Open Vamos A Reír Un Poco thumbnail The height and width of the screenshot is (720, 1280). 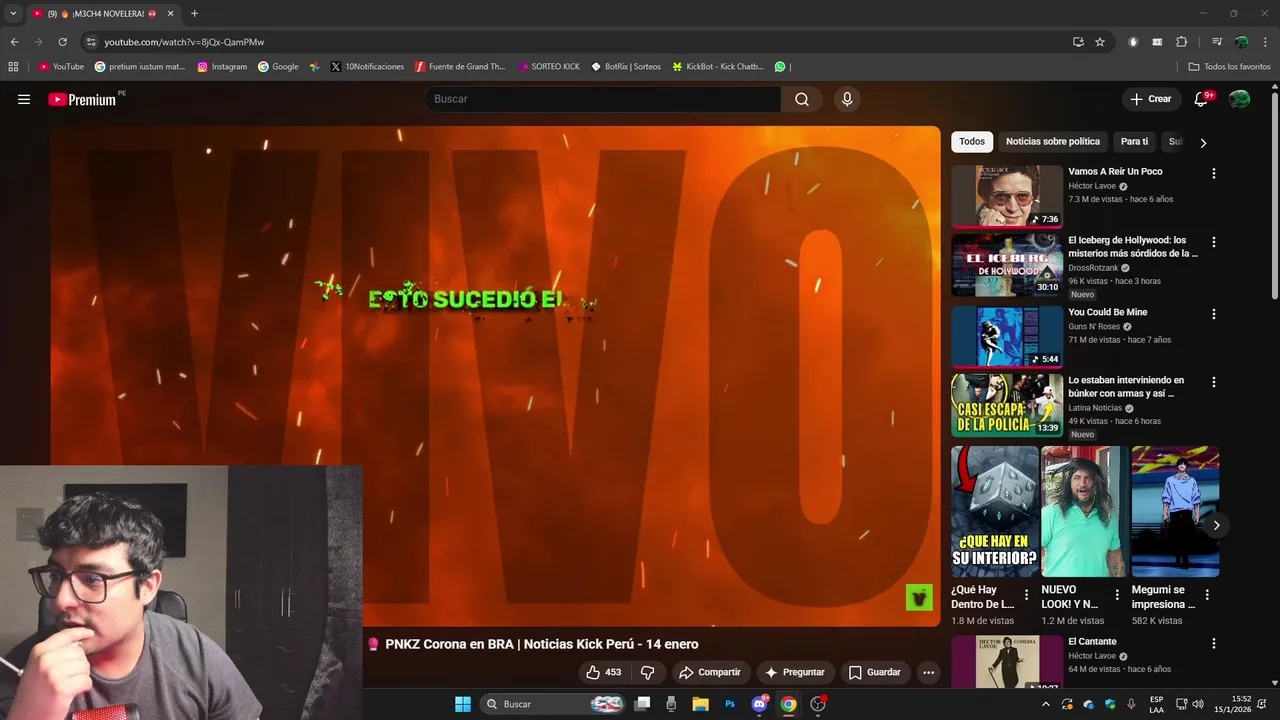(1007, 196)
